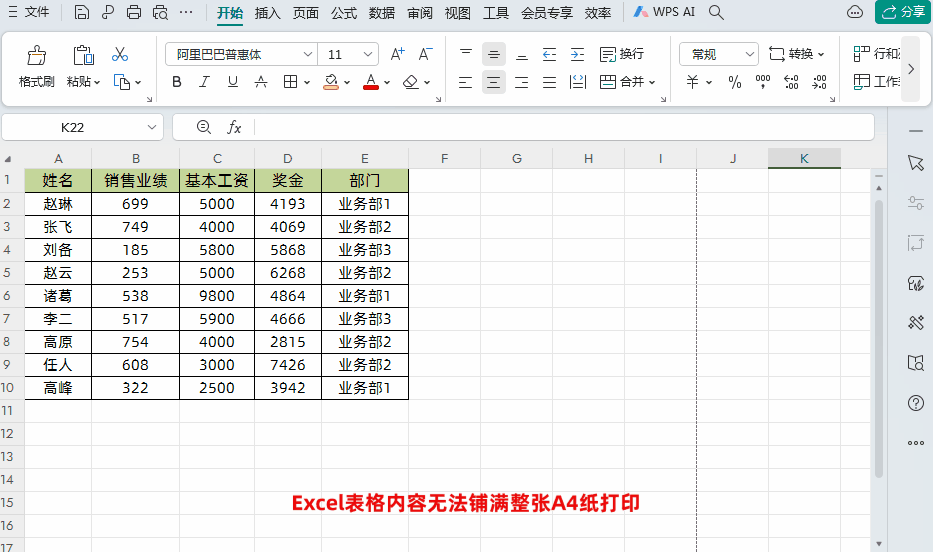
Task: Click the scissors Cut icon
Action: (120, 54)
